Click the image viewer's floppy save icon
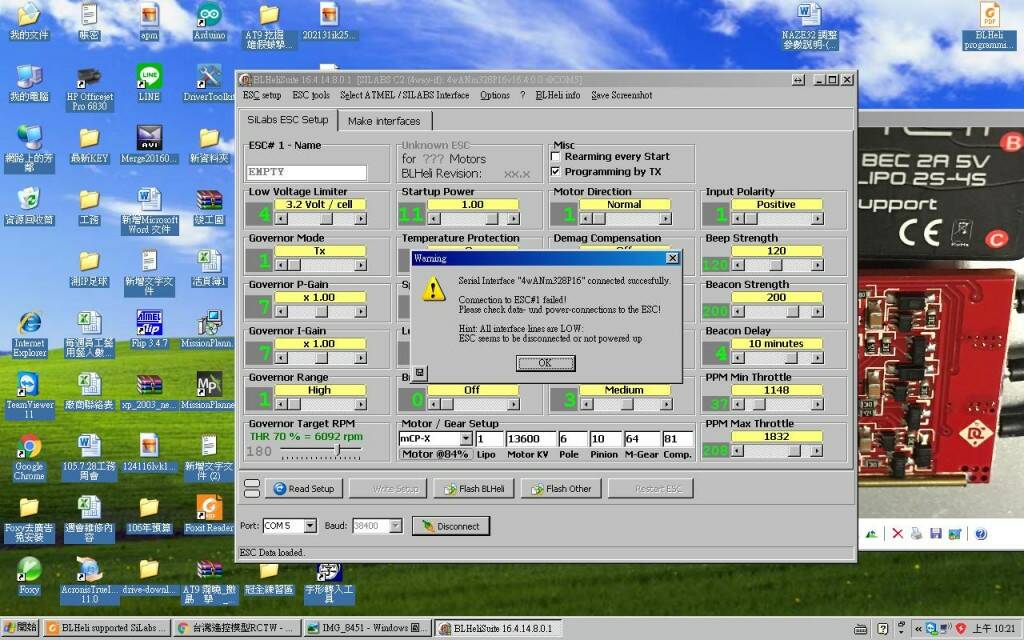The width and height of the screenshot is (1024, 640). [x=935, y=534]
